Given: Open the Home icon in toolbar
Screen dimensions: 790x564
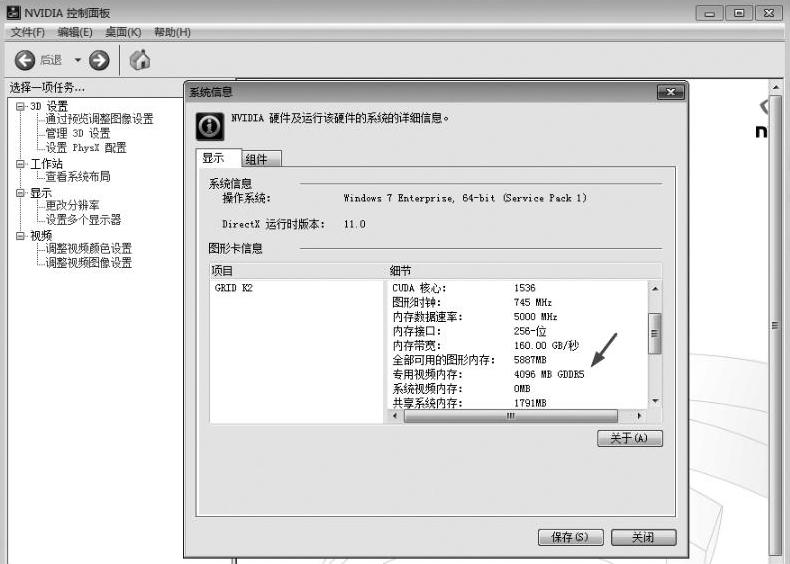Looking at the screenshot, I should coord(140,59).
